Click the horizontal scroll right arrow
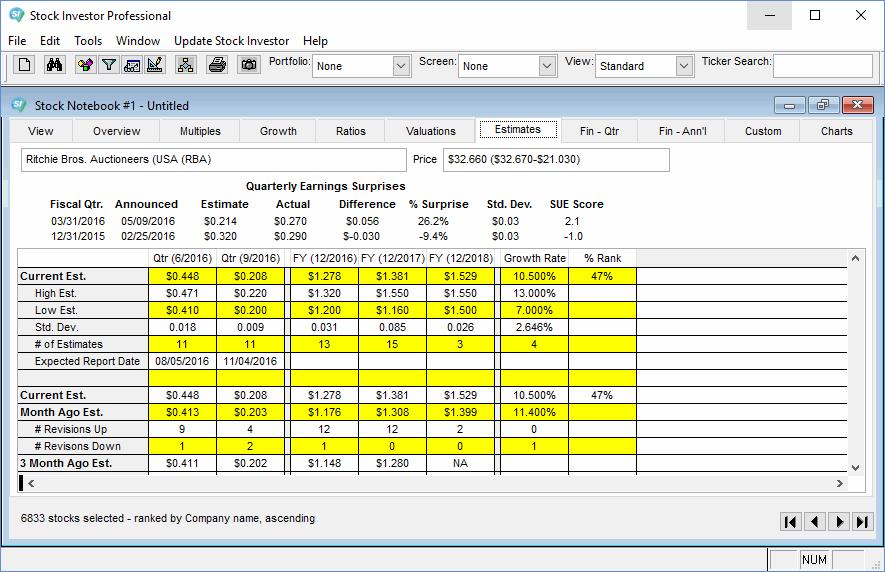The height and width of the screenshot is (572, 885). [x=840, y=483]
